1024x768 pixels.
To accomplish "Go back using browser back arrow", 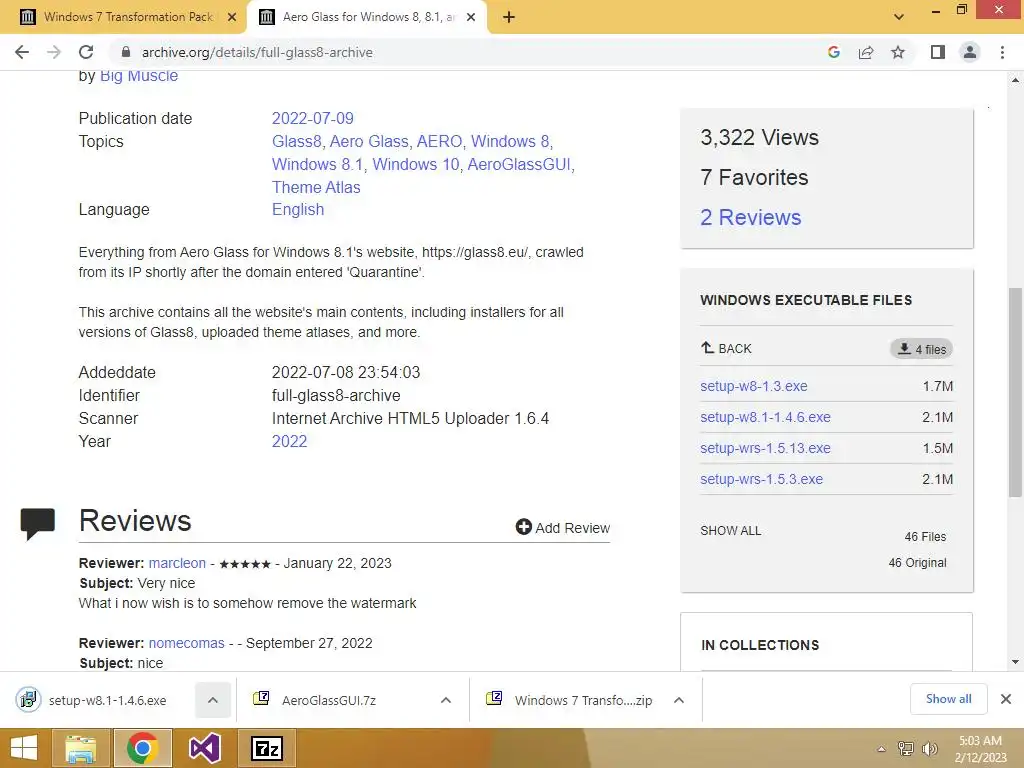I will tap(22, 52).
